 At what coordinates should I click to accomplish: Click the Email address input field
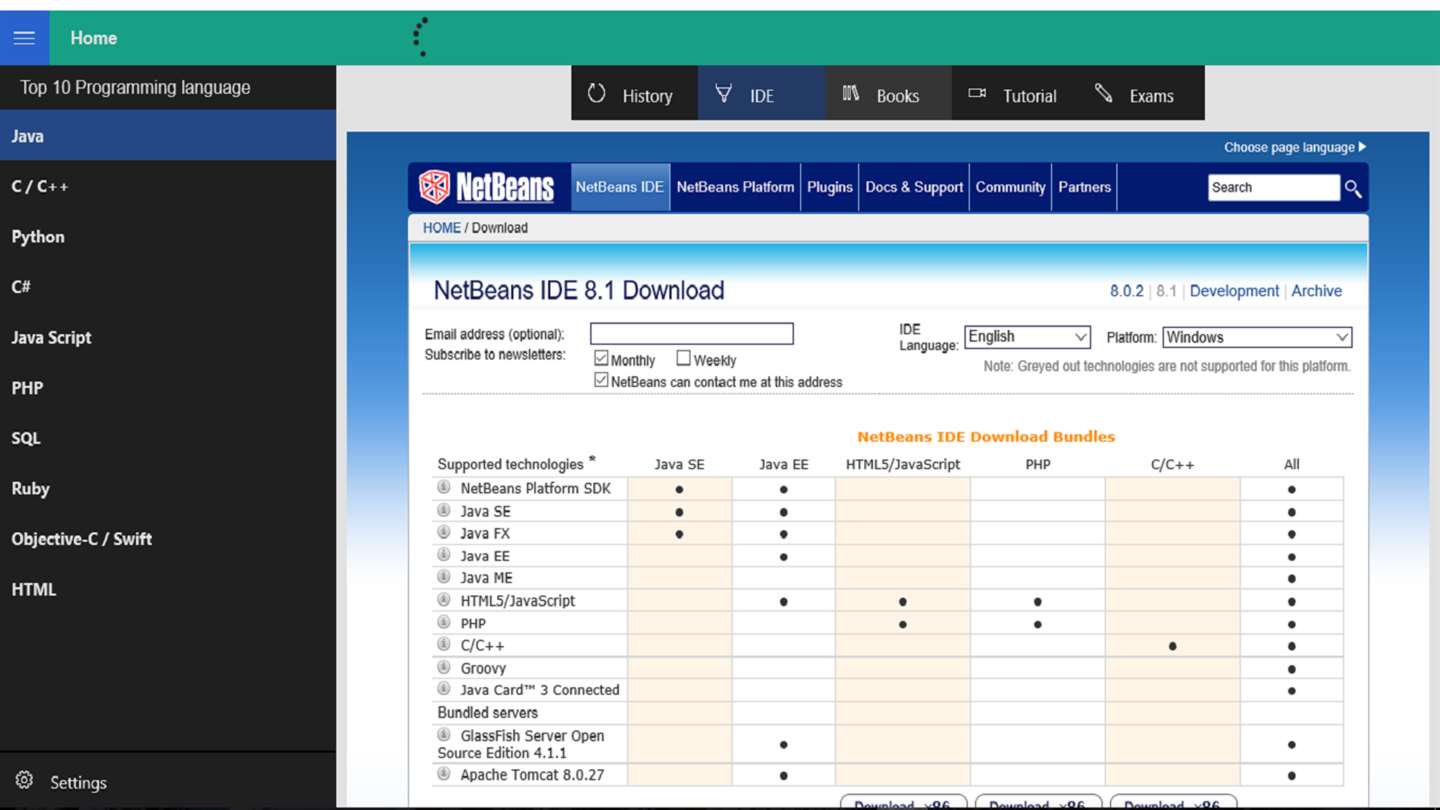[691, 333]
